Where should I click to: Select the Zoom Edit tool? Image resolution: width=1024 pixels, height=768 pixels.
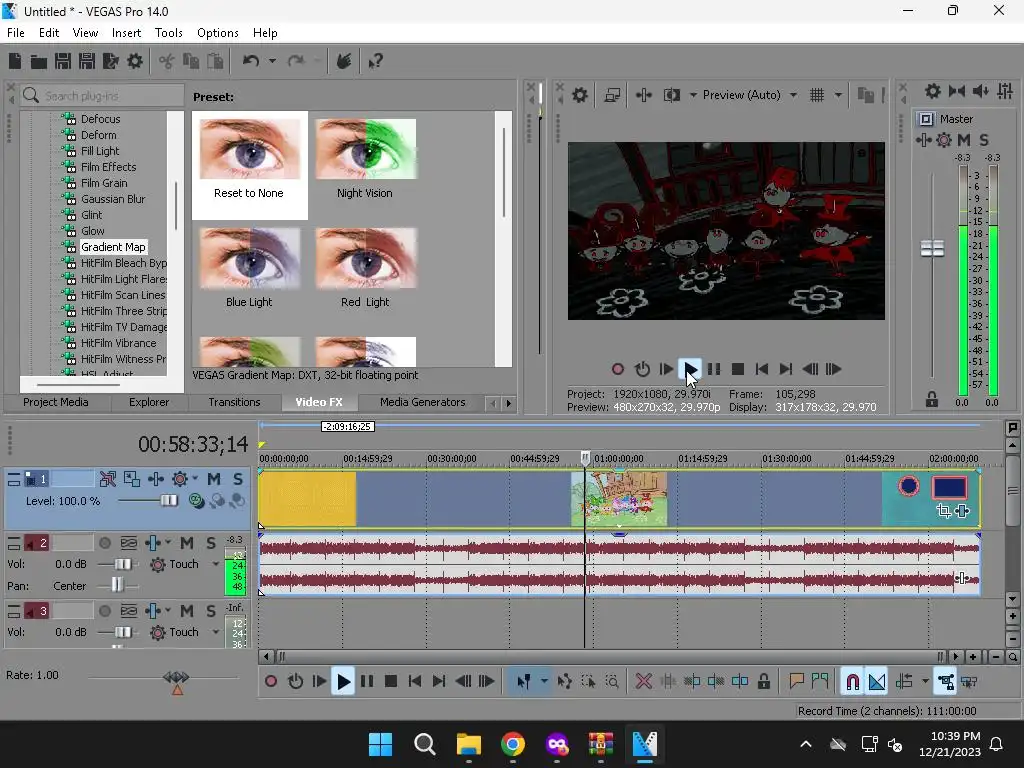coord(612,682)
